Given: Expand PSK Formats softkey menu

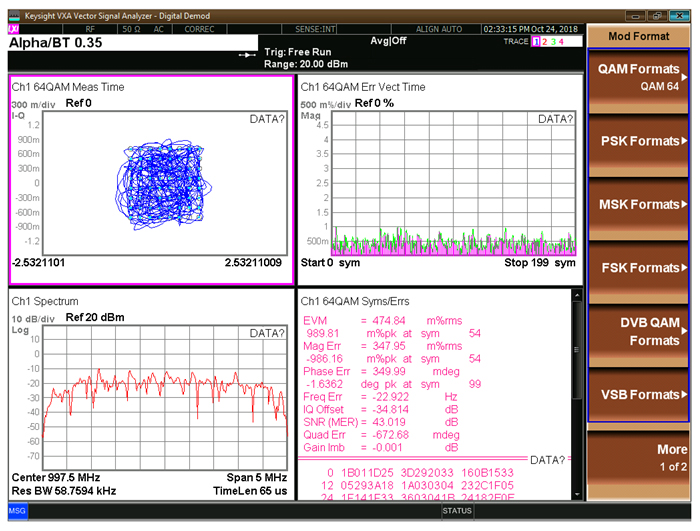Looking at the screenshot, I should coord(638,141).
